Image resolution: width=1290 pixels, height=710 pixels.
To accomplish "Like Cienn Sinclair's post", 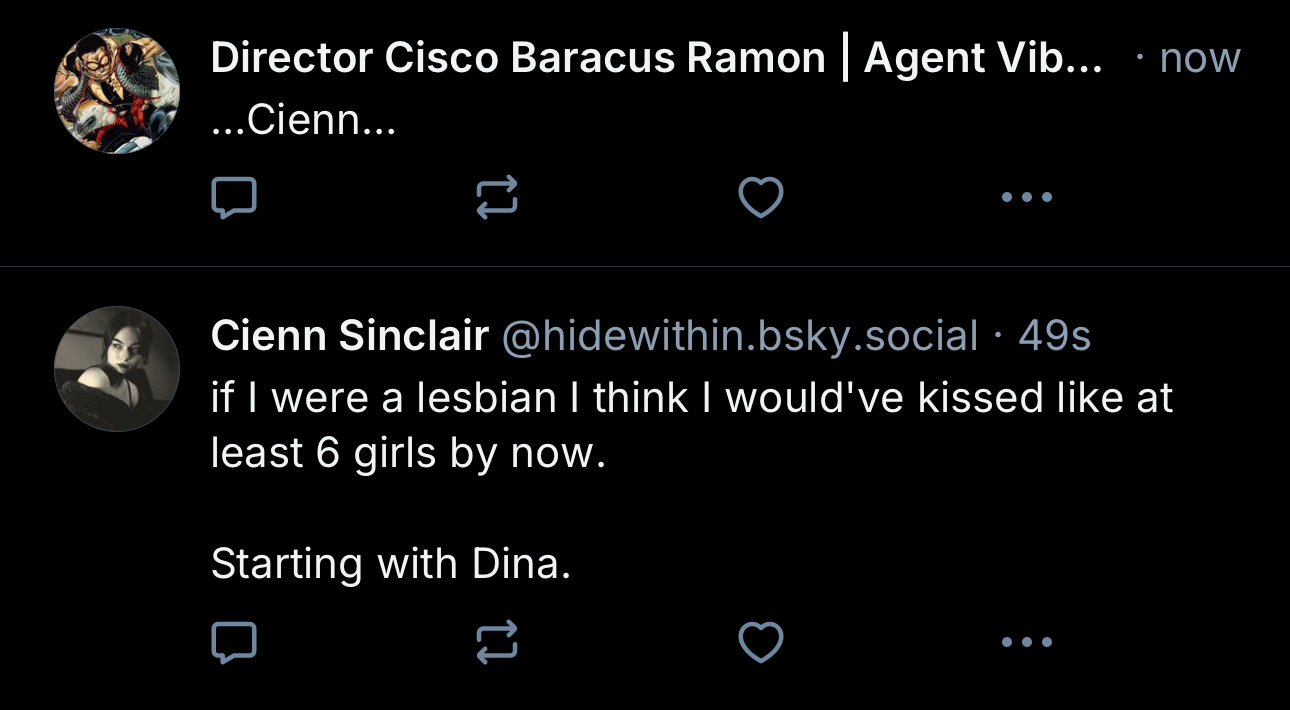I will pos(760,641).
